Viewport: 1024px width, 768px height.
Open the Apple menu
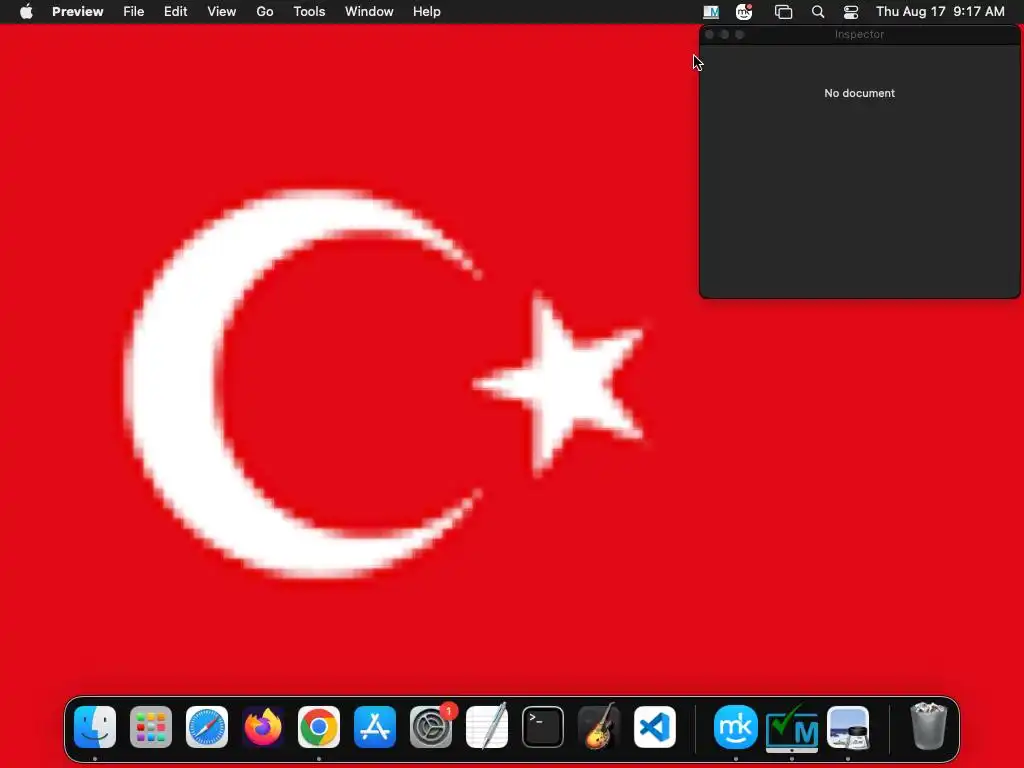pyautogui.click(x=26, y=12)
